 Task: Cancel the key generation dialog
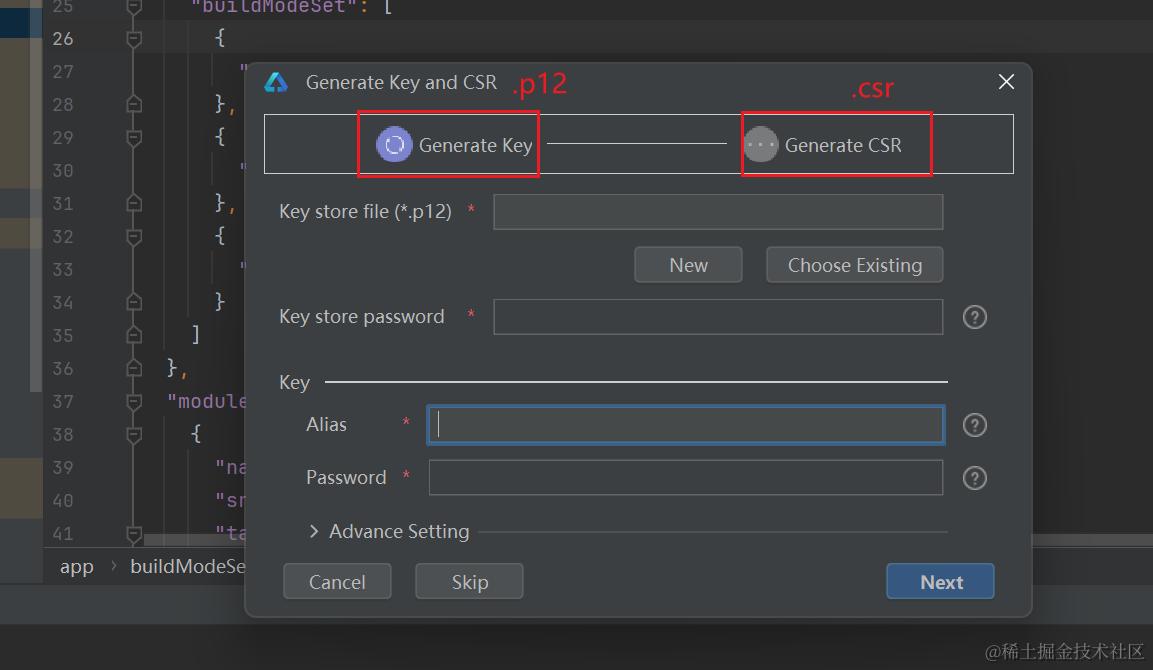[337, 582]
